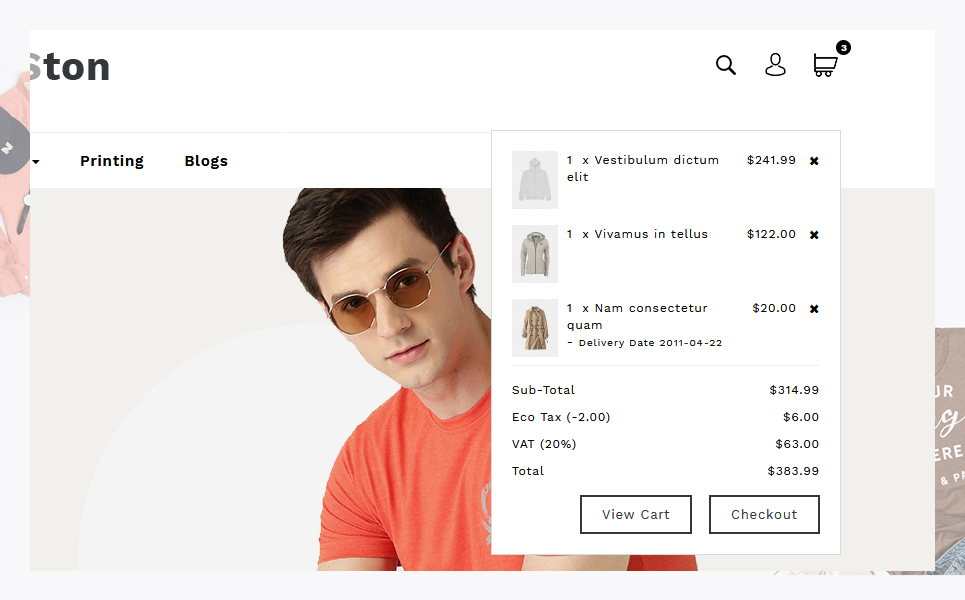Click the grey jacket thumbnail

[535, 254]
